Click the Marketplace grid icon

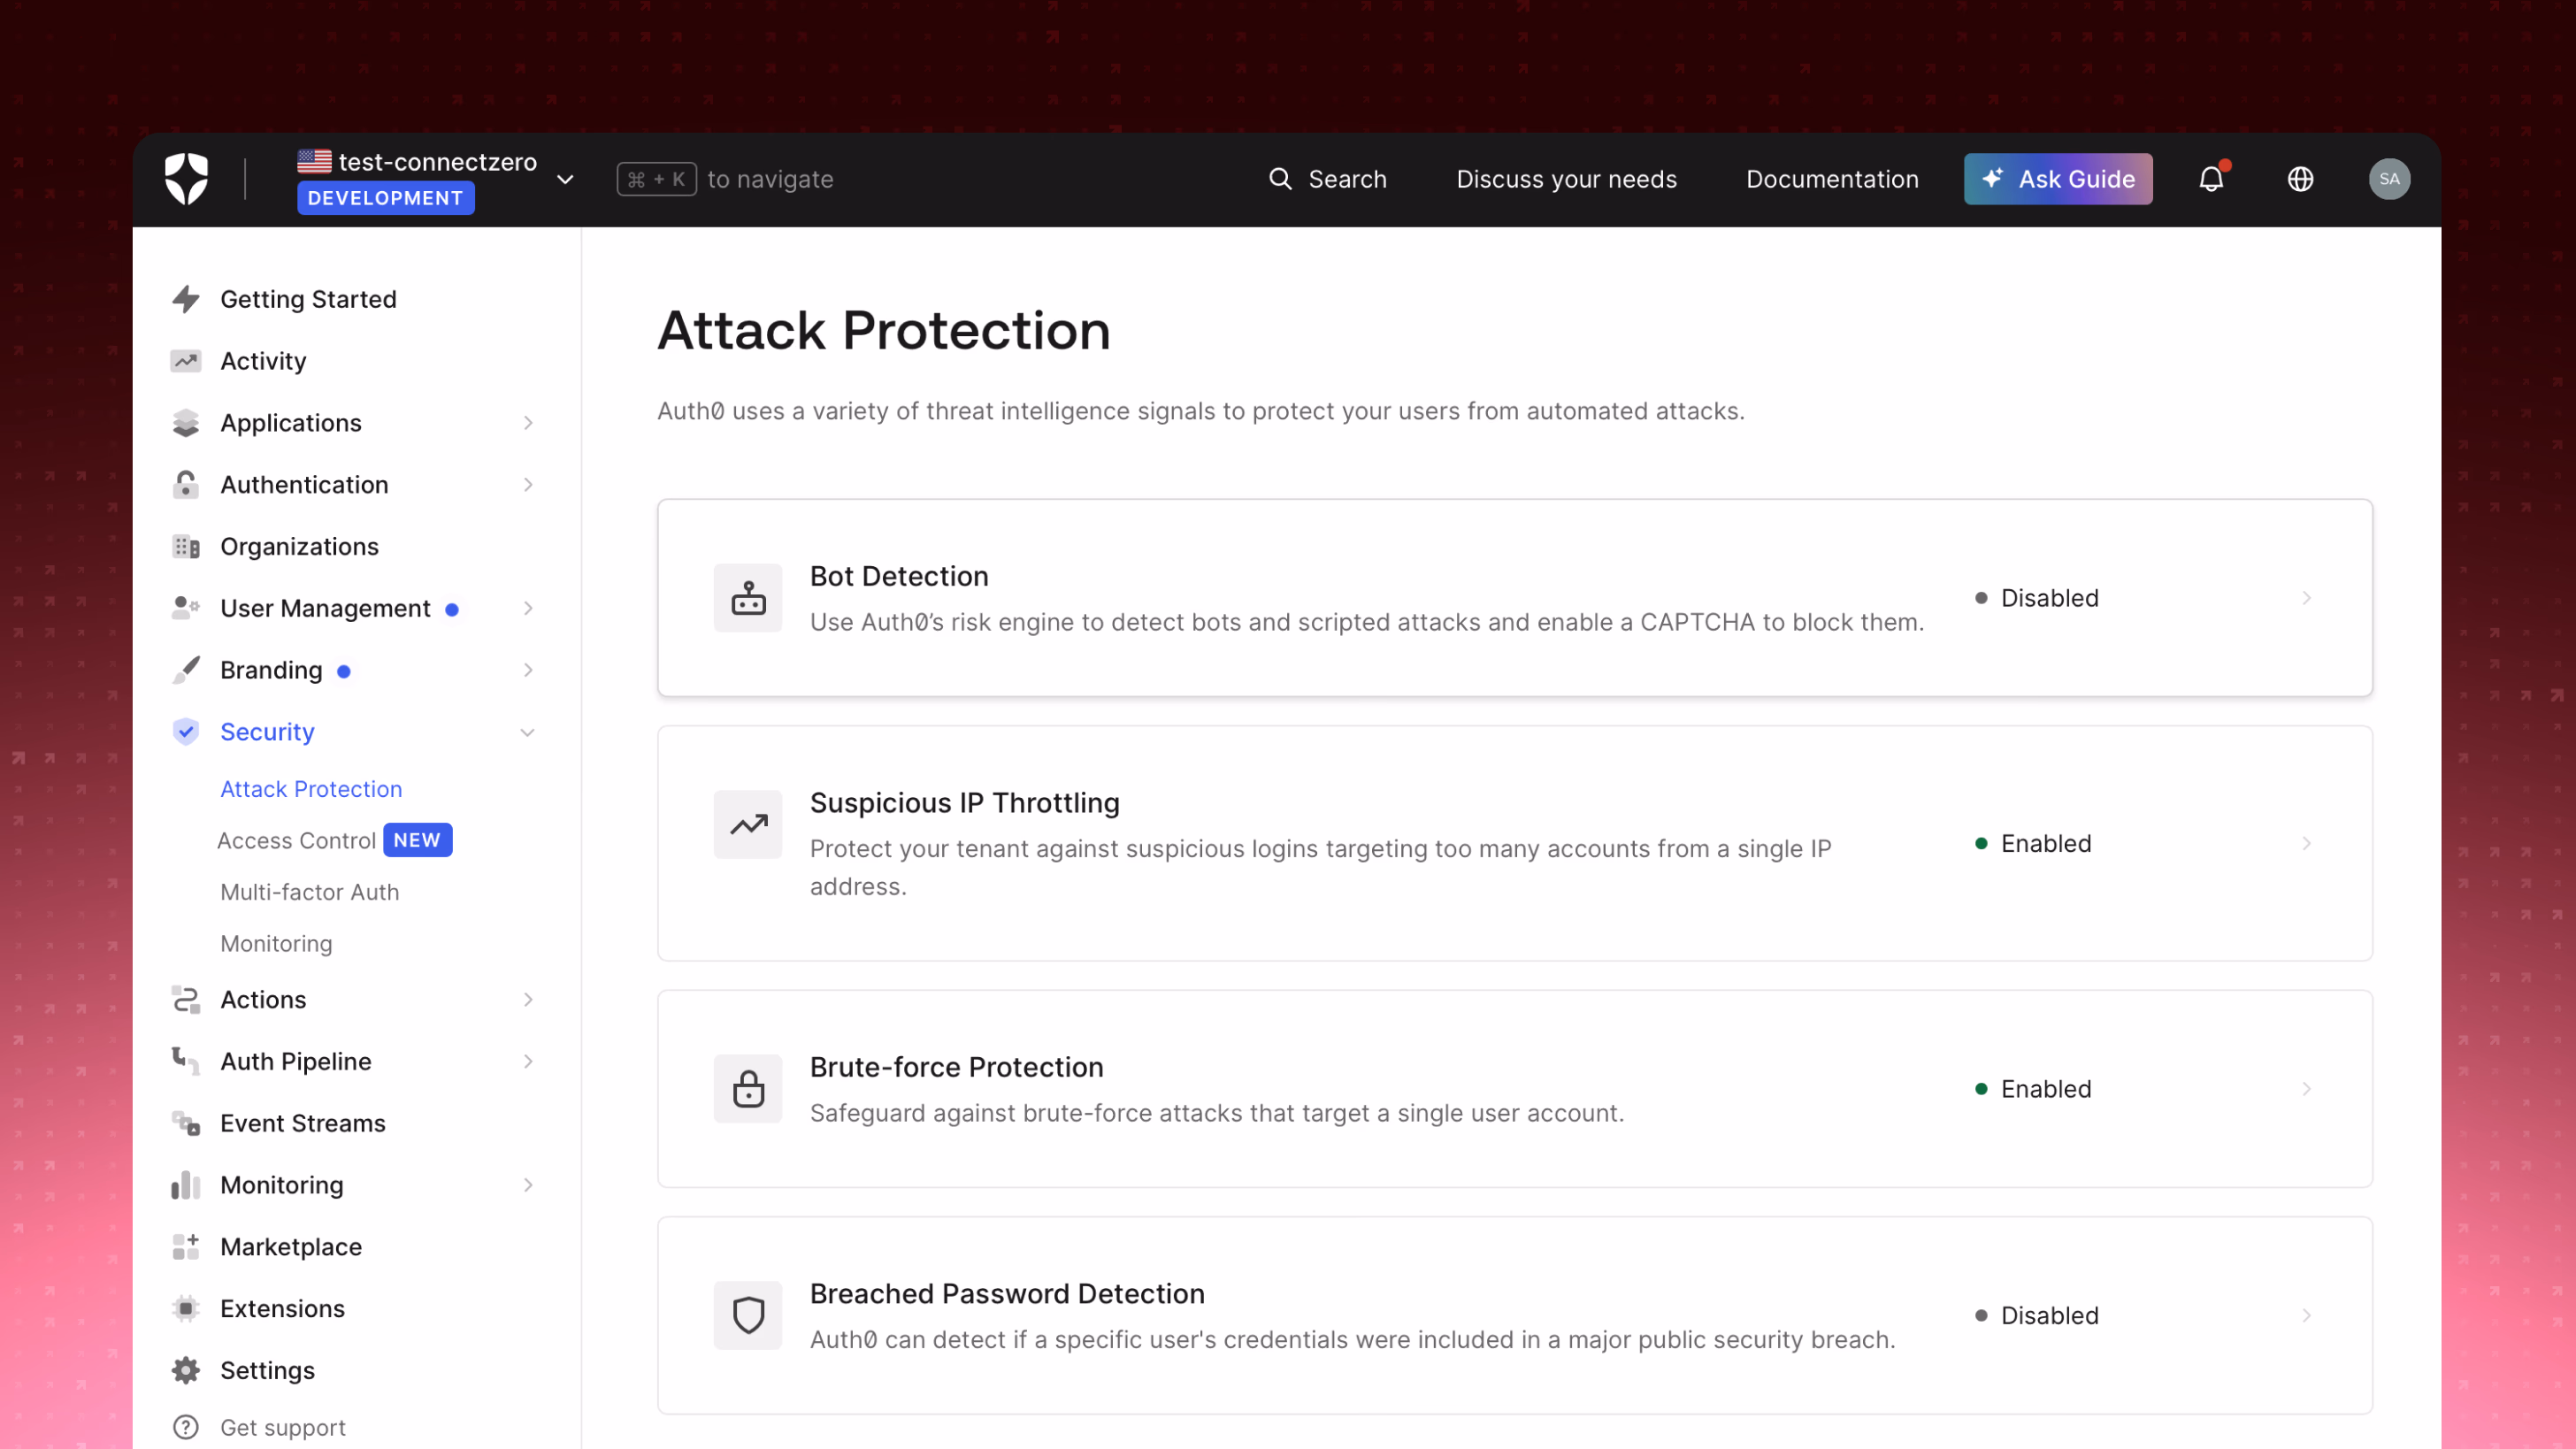coord(186,1247)
